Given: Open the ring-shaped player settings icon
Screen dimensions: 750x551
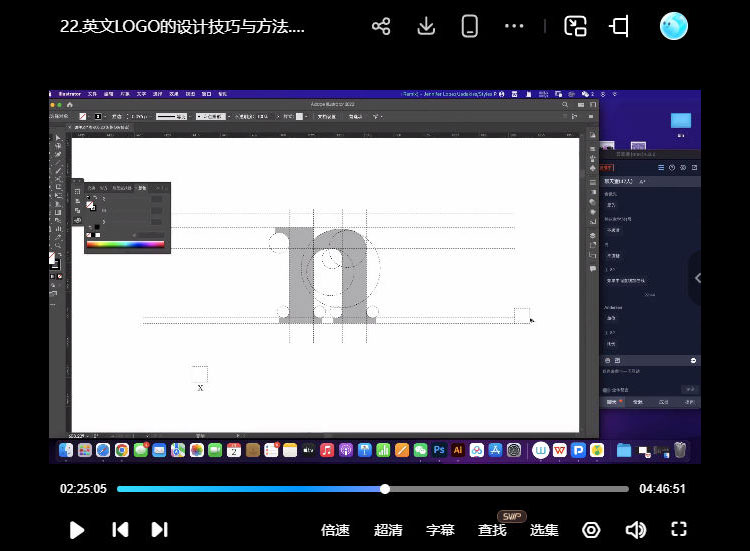Looking at the screenshot, I should [x=591, y=530].
